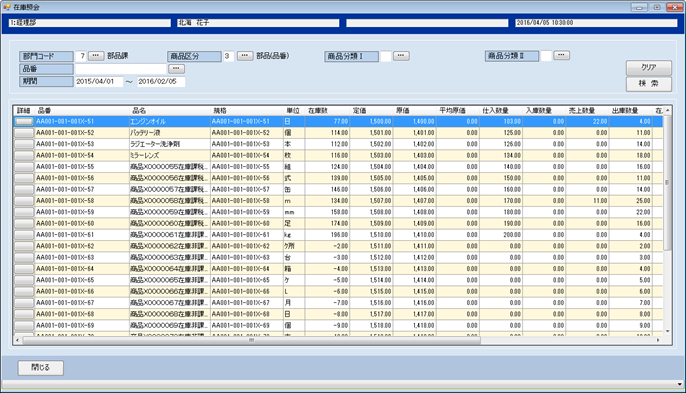
Task: Sort by the 平均原価 column header
Action: (458, 111)
